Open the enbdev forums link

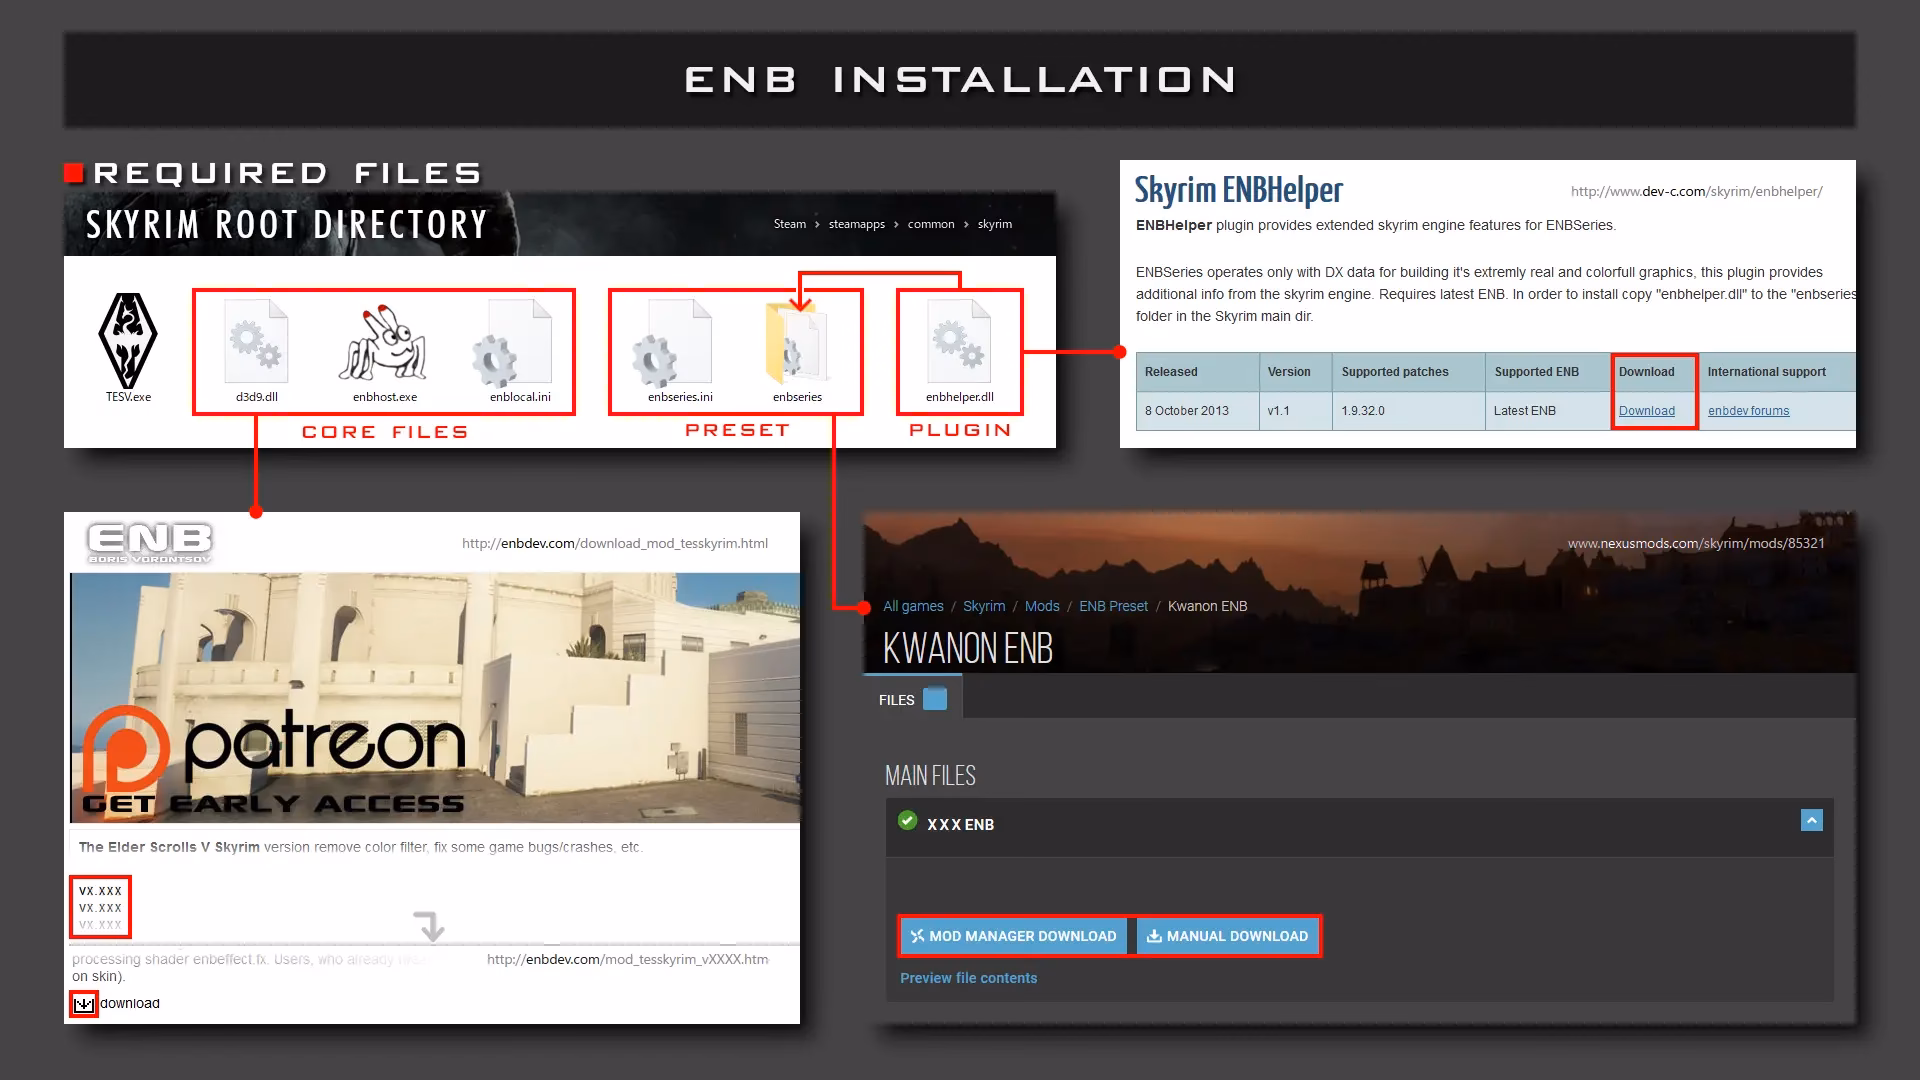click(1748, 411)
